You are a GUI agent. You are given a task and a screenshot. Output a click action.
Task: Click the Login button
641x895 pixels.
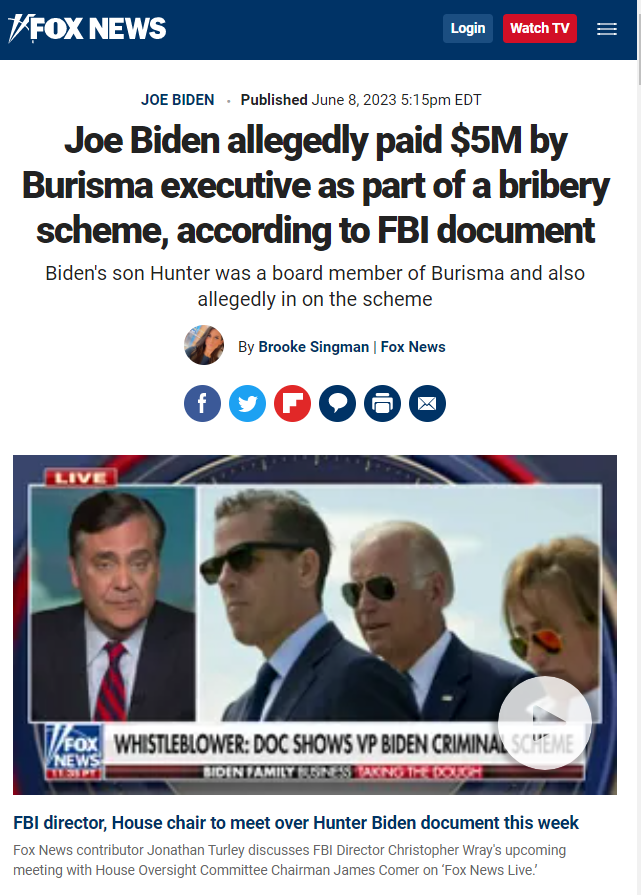point(468,29)
